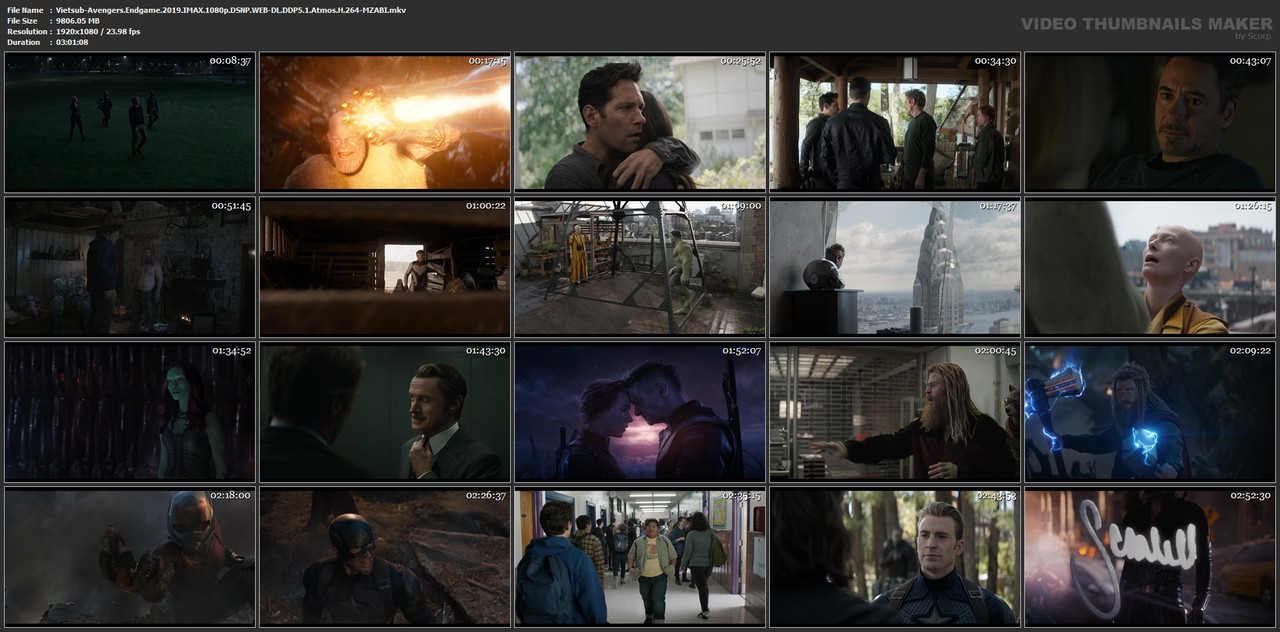Open the green-skinned woman thumbnail at 01:34:52
This screenshot has height=632, width=1280.
pyautogui.click(x=130, y=412)
